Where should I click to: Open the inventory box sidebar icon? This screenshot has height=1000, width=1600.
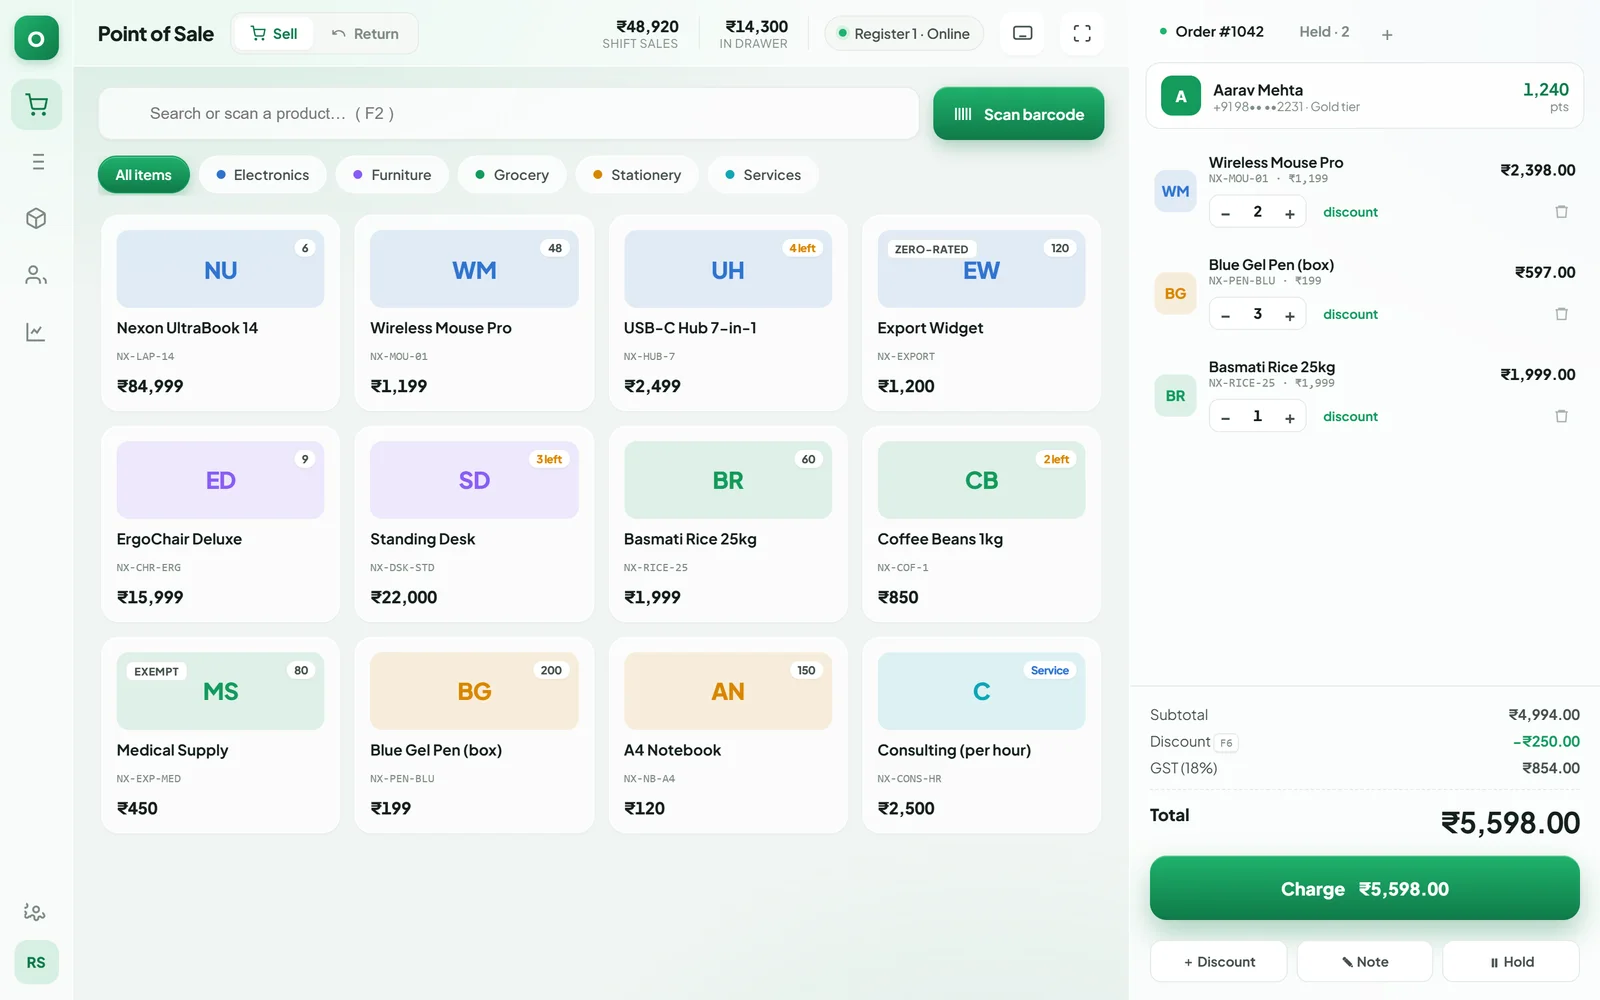(x=37, y=218)
